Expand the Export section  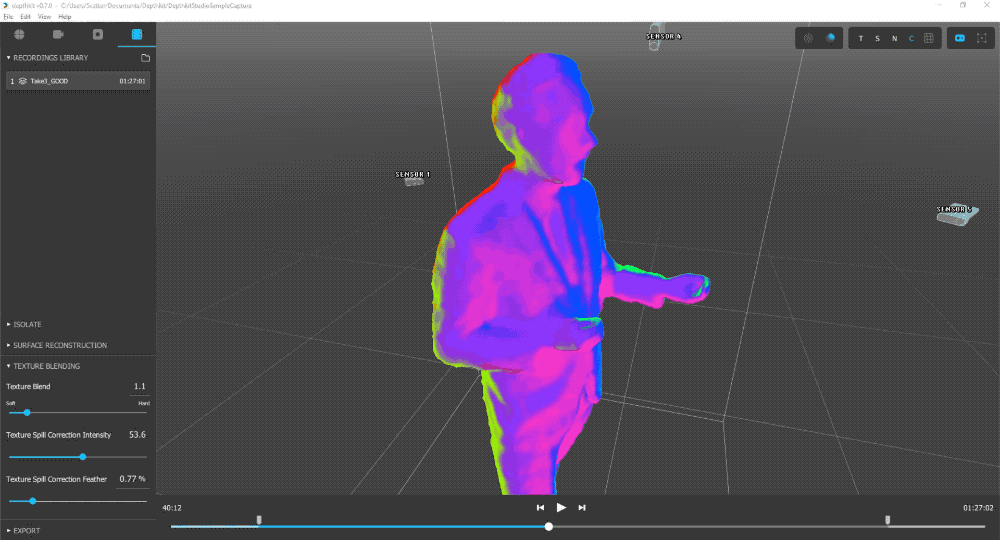coord(27,530)
